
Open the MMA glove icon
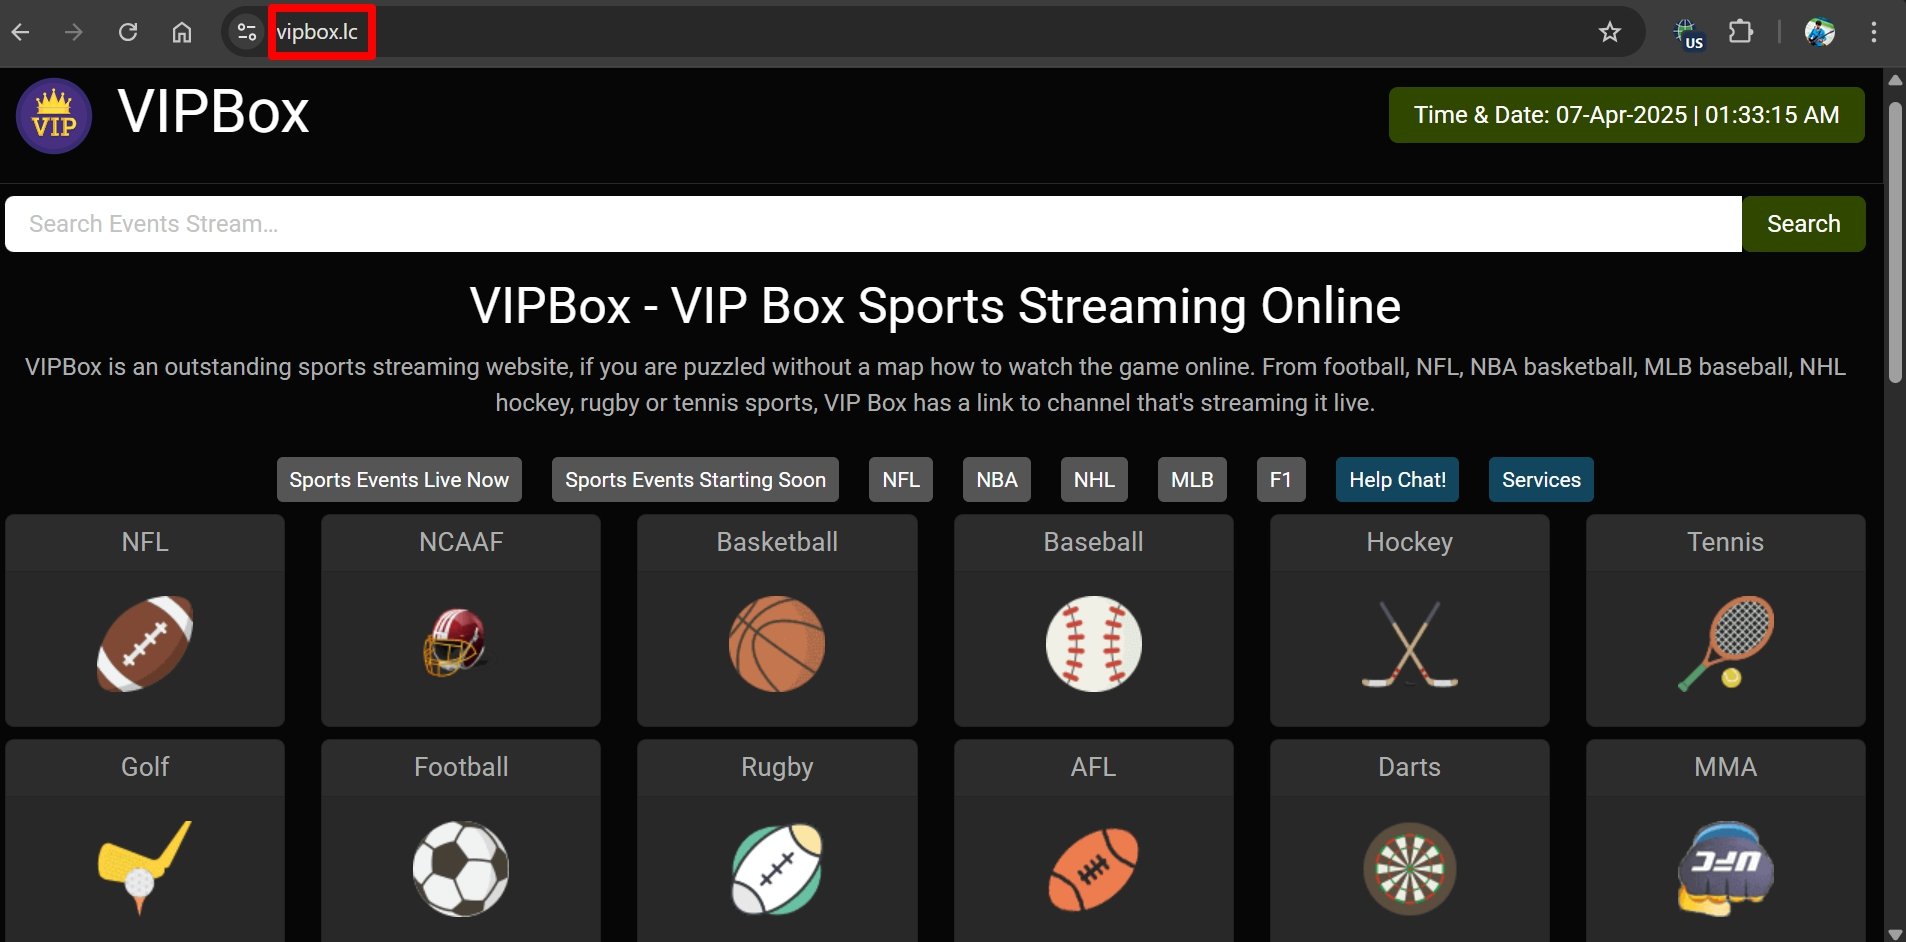click(1726, 869)
